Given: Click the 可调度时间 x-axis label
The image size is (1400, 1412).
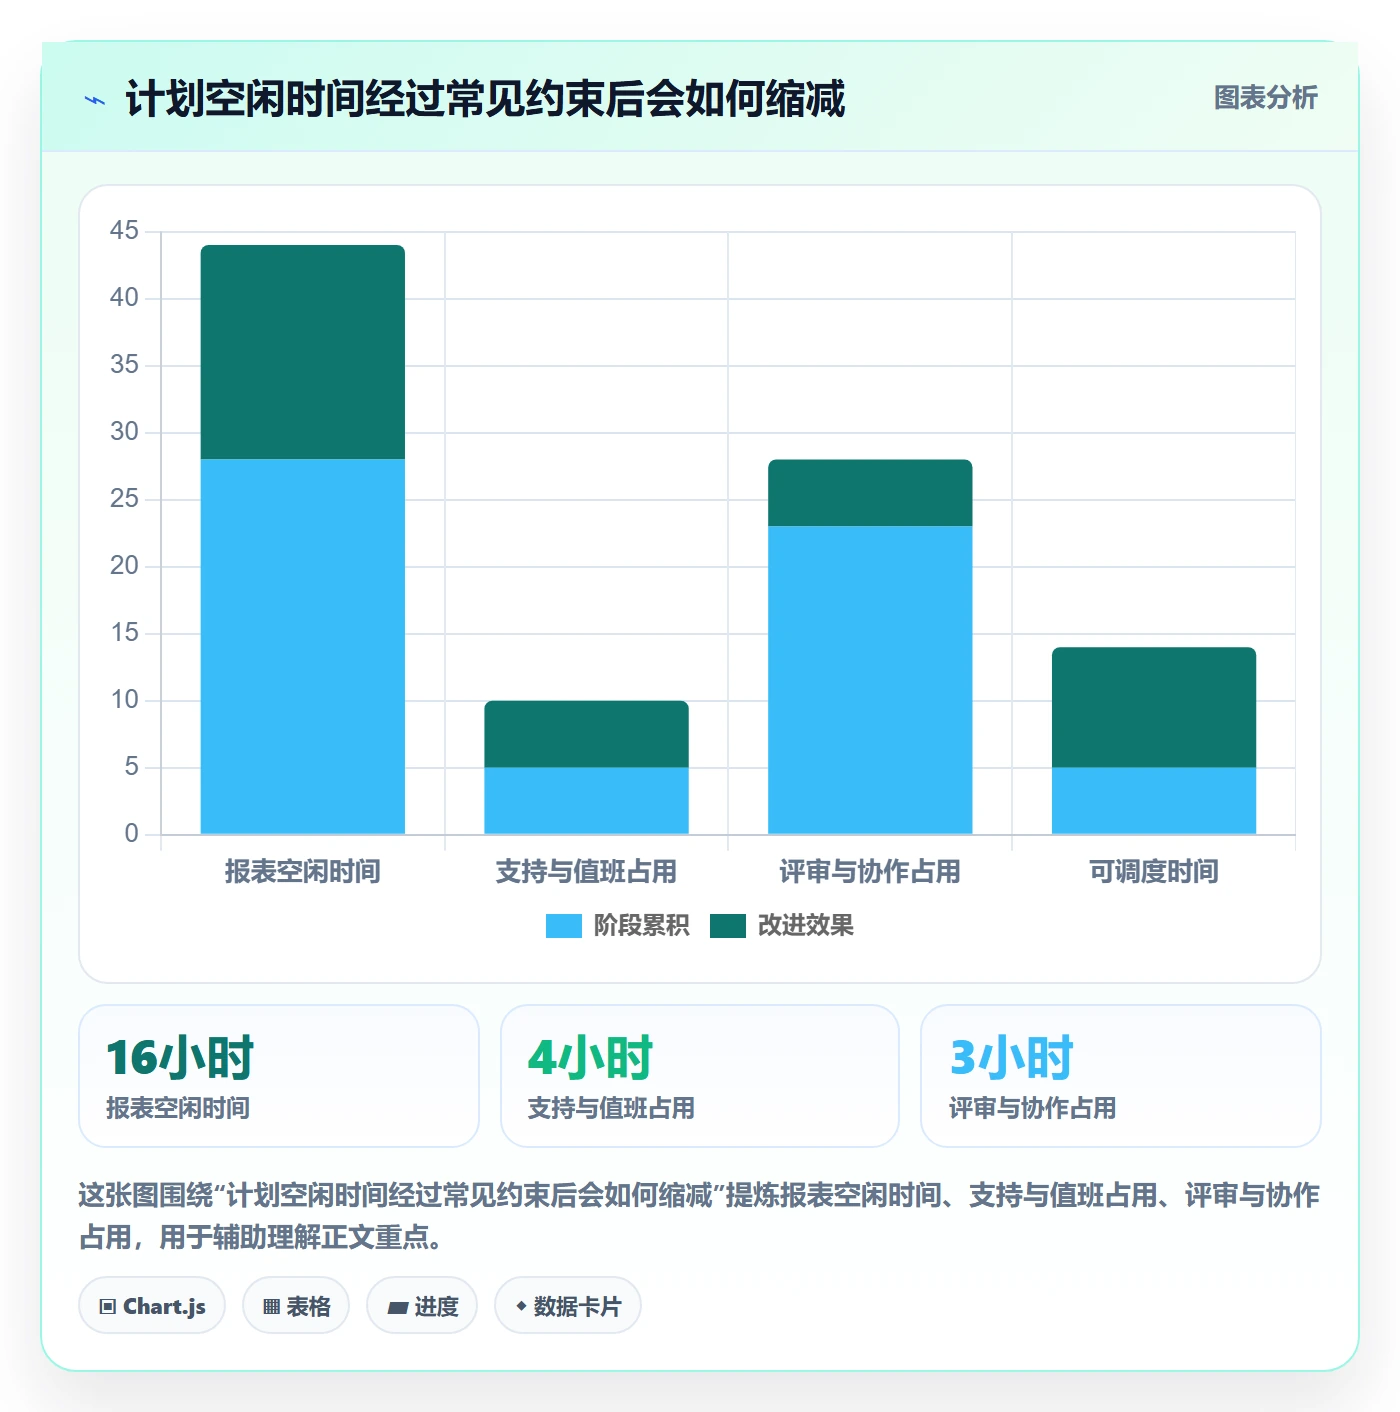Looking at the screenshot, I should (x=1154, y=872).
